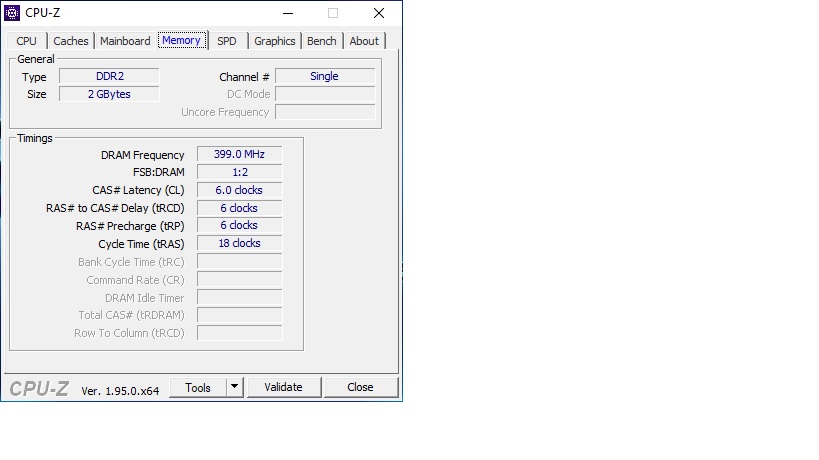The image size is (819, 460).
Task: Click the empty Command Rate field
Action: click(240, 279)
